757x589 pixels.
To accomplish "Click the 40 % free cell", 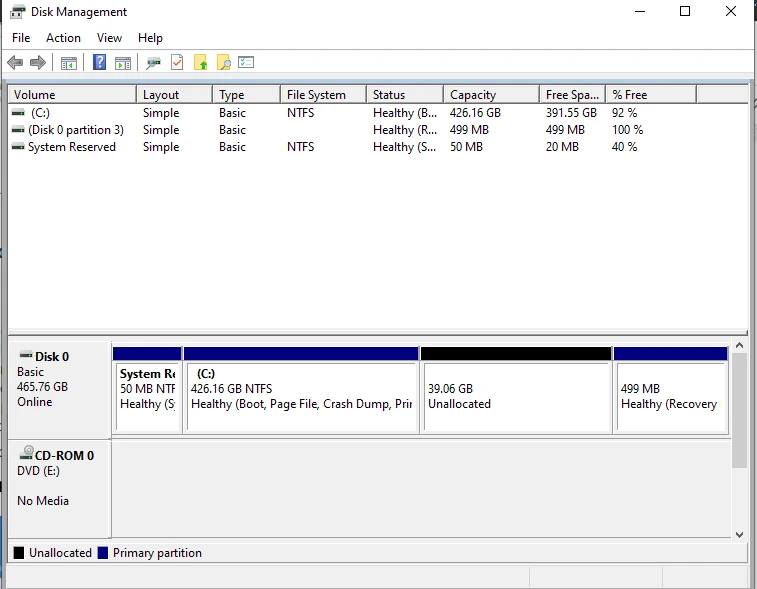I will click(625, 146).
